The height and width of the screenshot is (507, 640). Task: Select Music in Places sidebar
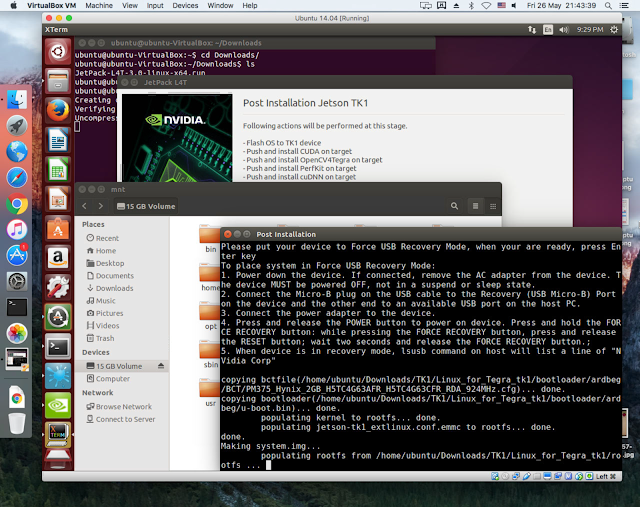(x=101, y=300)
